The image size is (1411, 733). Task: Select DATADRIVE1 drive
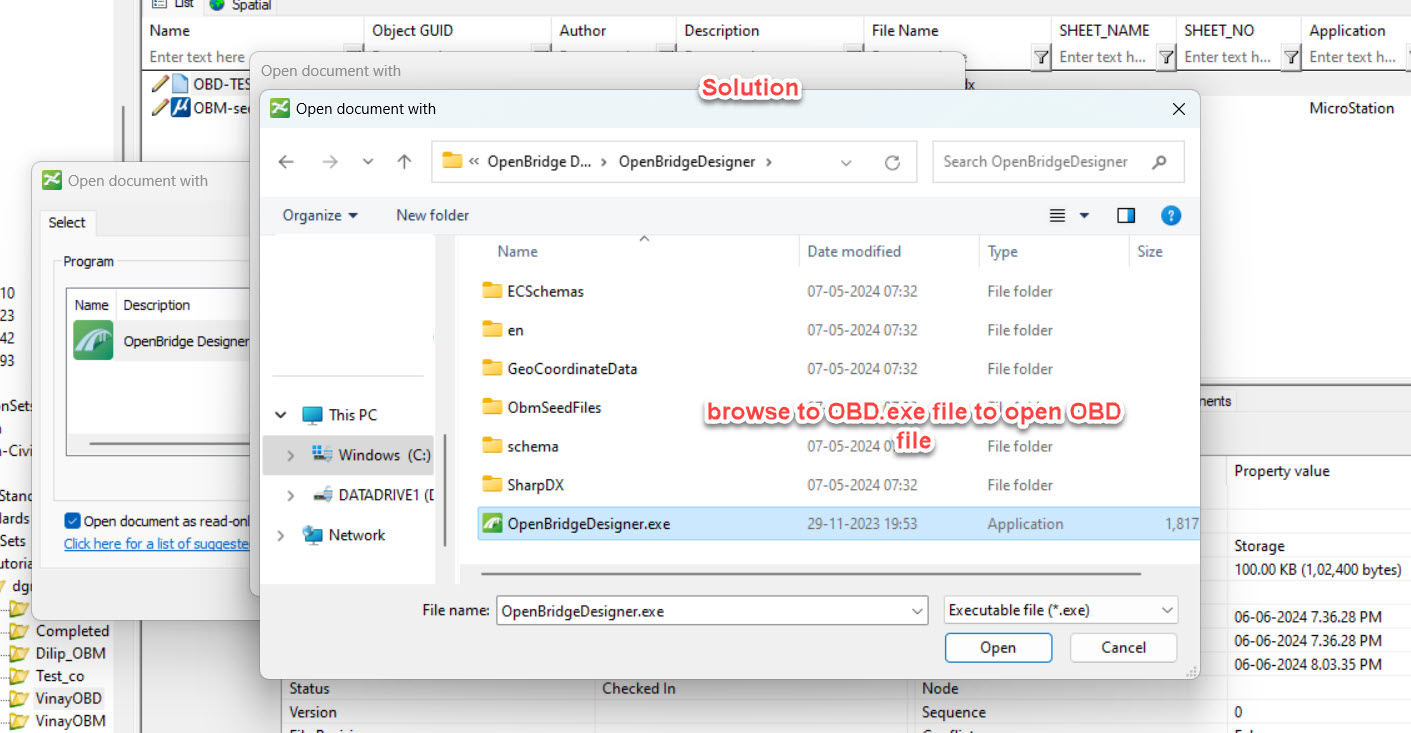coord(372,495)
